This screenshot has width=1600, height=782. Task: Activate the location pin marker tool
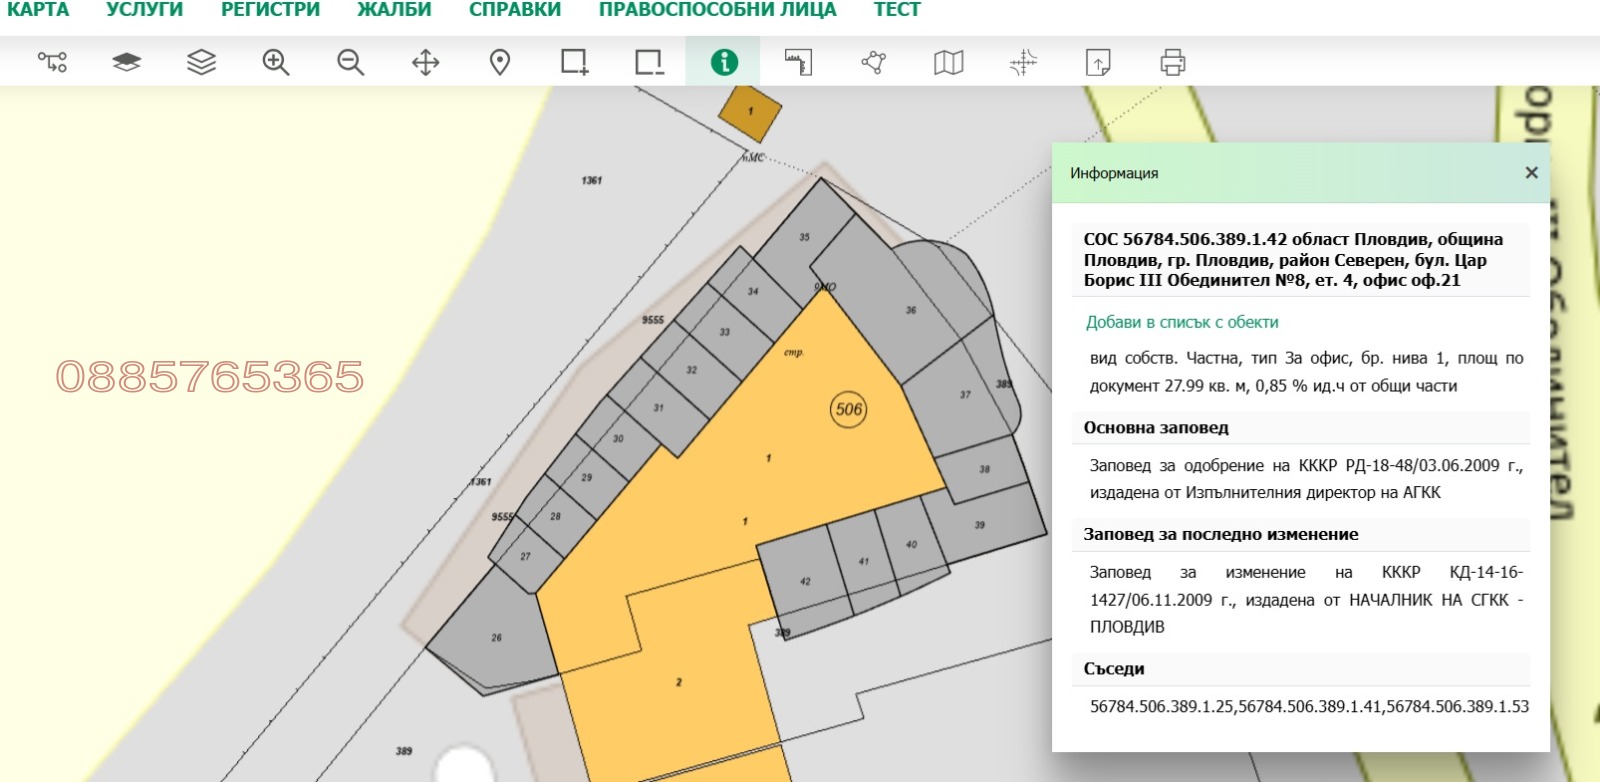click(500, 62)
